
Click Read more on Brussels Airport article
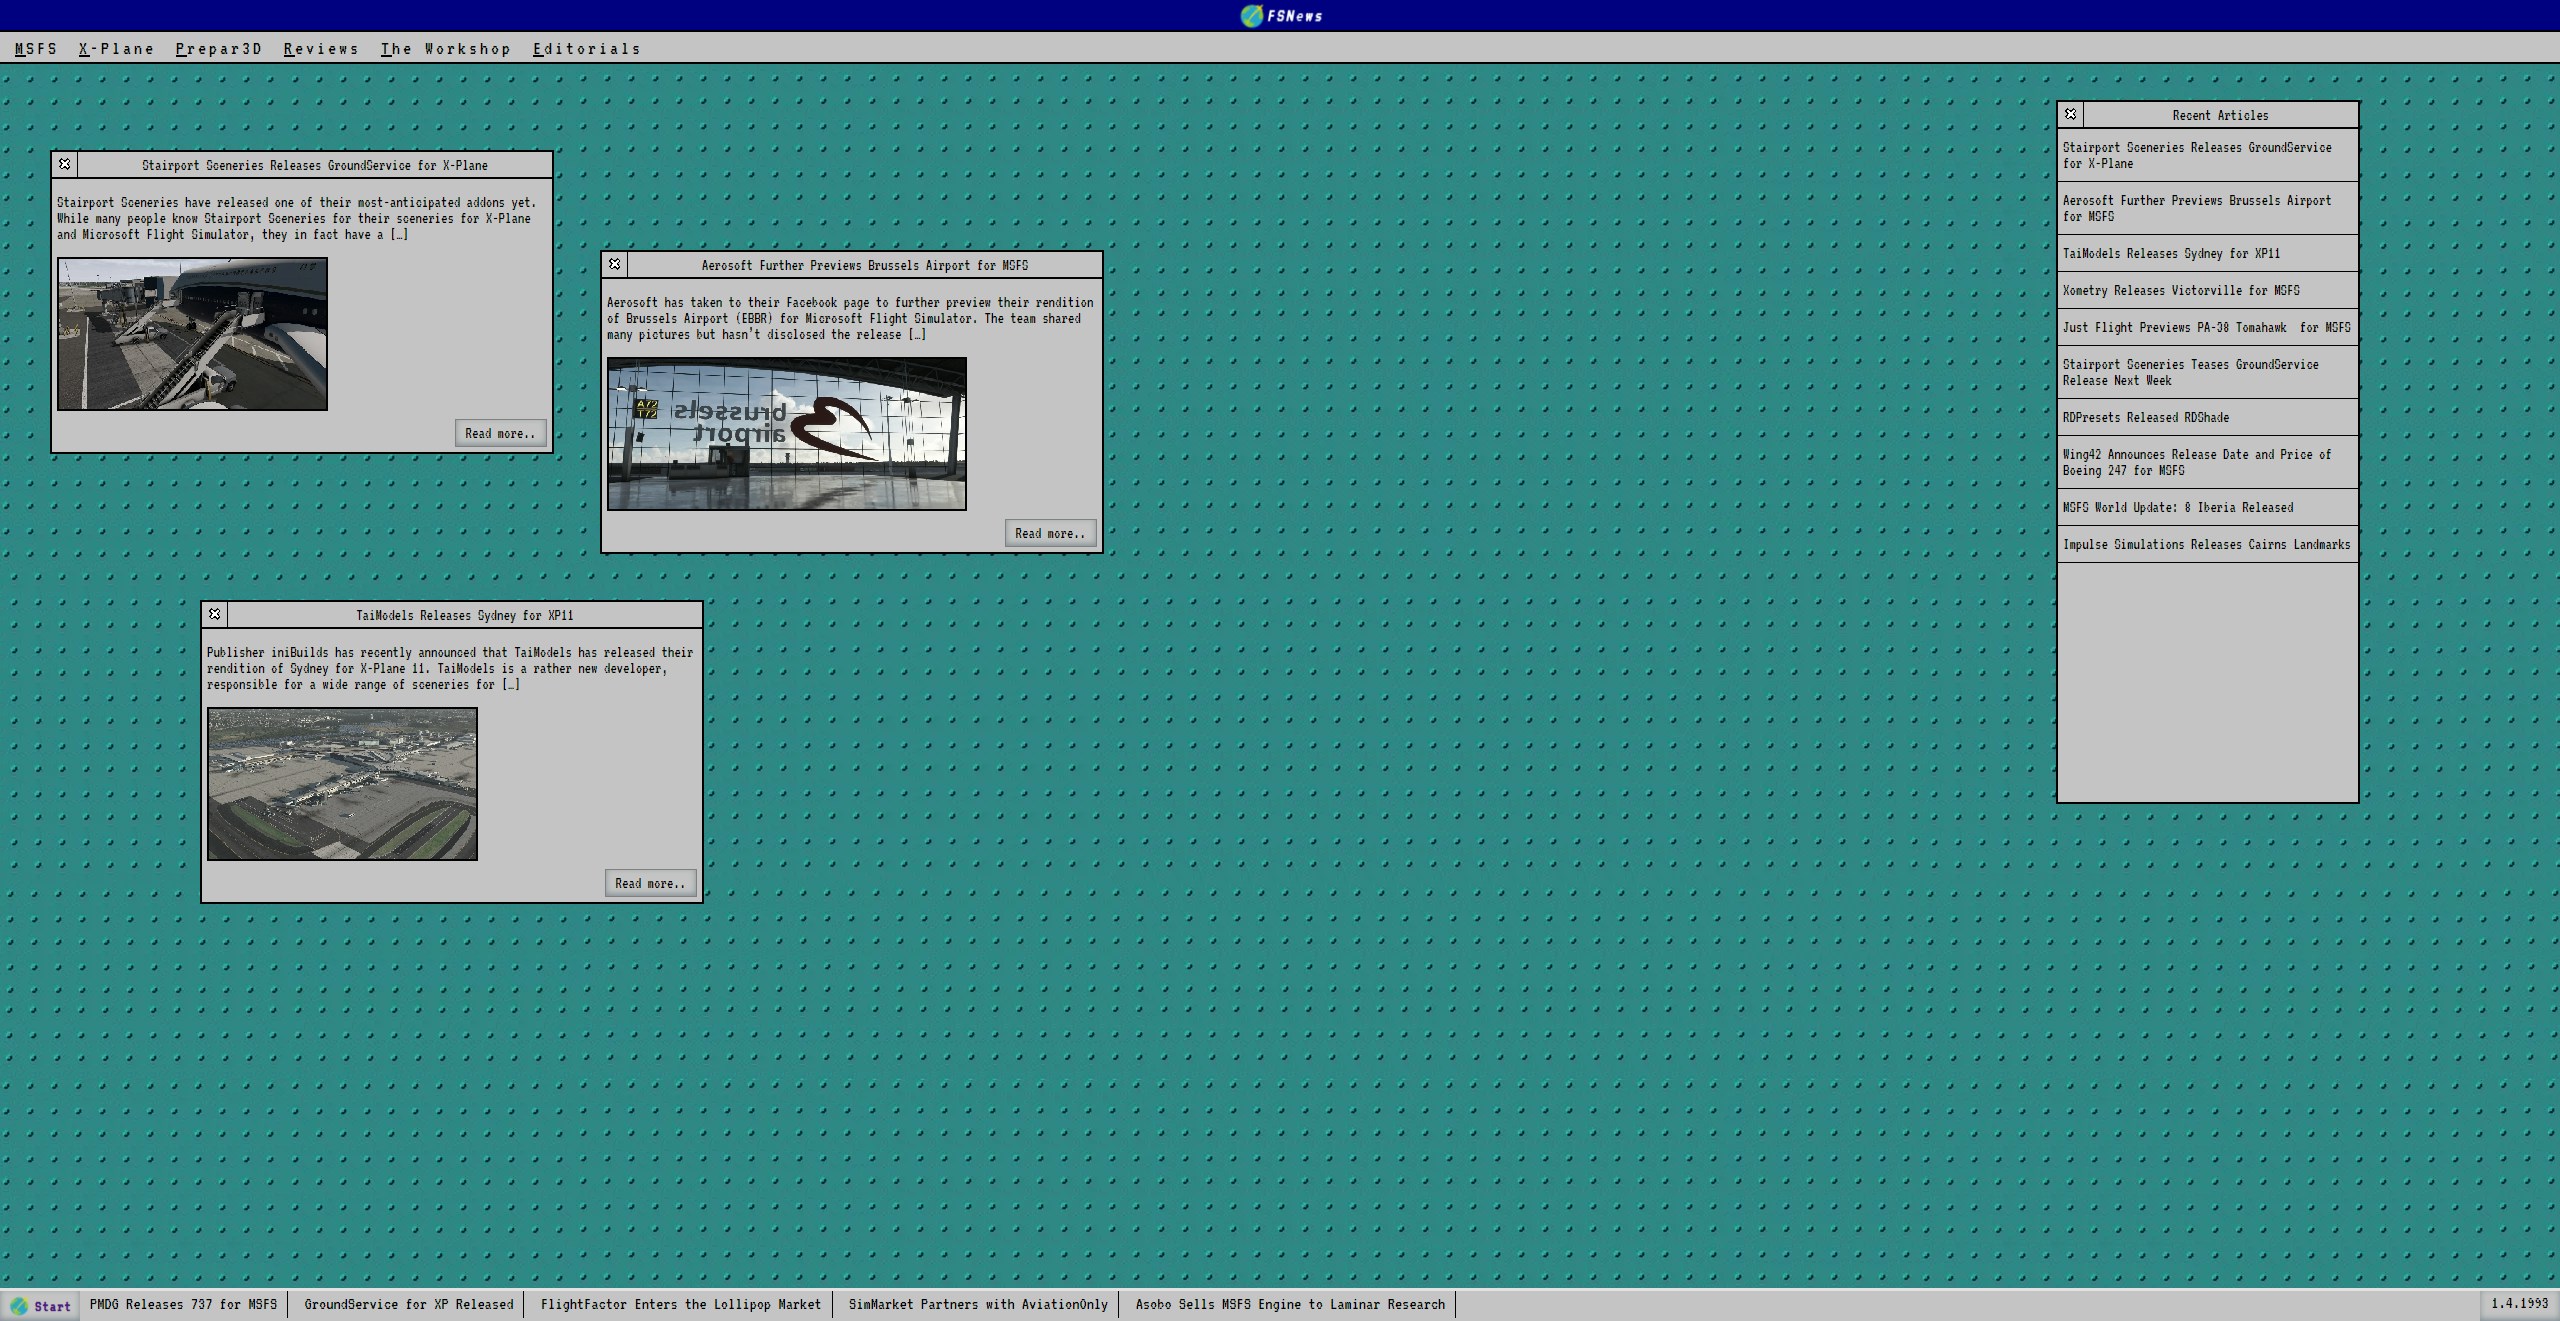coord(1050,533)
